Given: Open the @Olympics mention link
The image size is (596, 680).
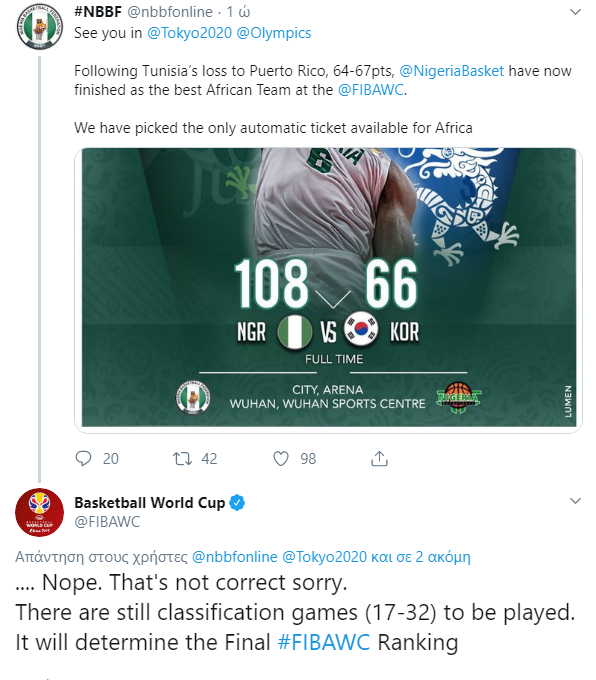Looking at the screenshot, I should (274, 33).
